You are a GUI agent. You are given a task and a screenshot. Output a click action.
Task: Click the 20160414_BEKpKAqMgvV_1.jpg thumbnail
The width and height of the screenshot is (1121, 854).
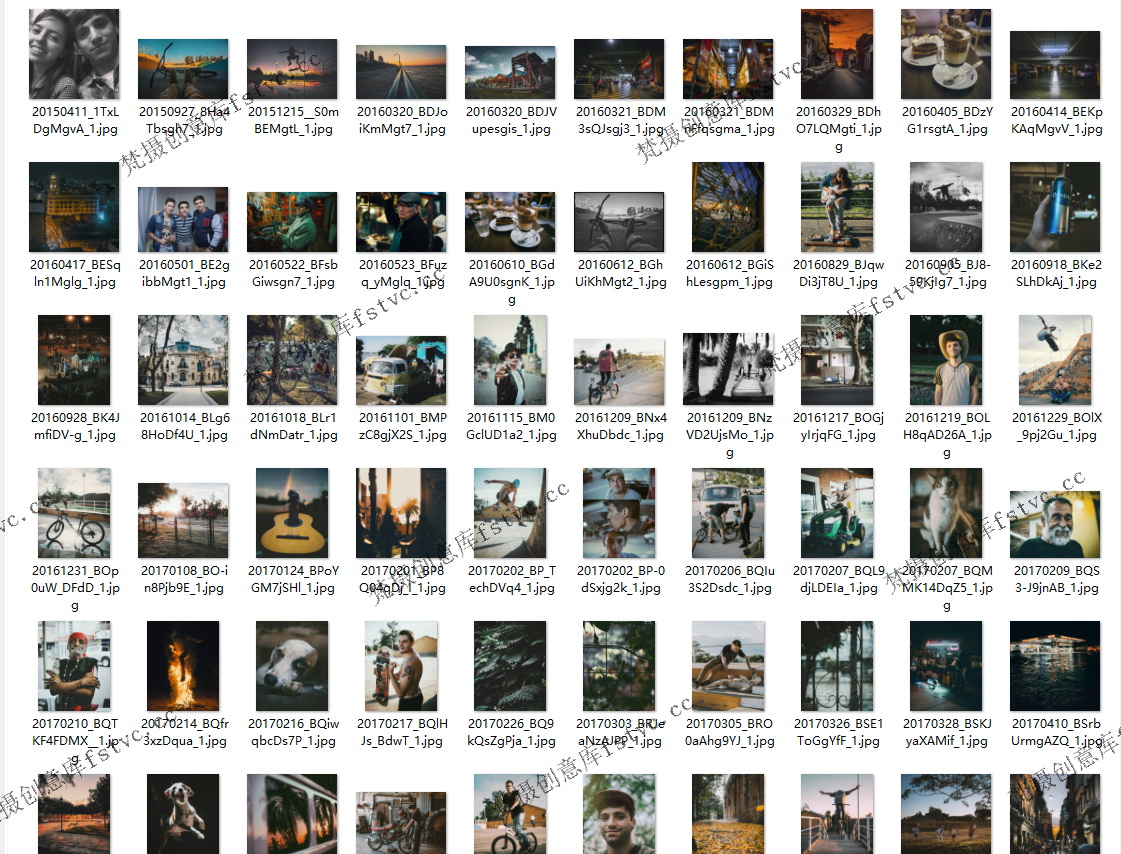[1055, 65]
